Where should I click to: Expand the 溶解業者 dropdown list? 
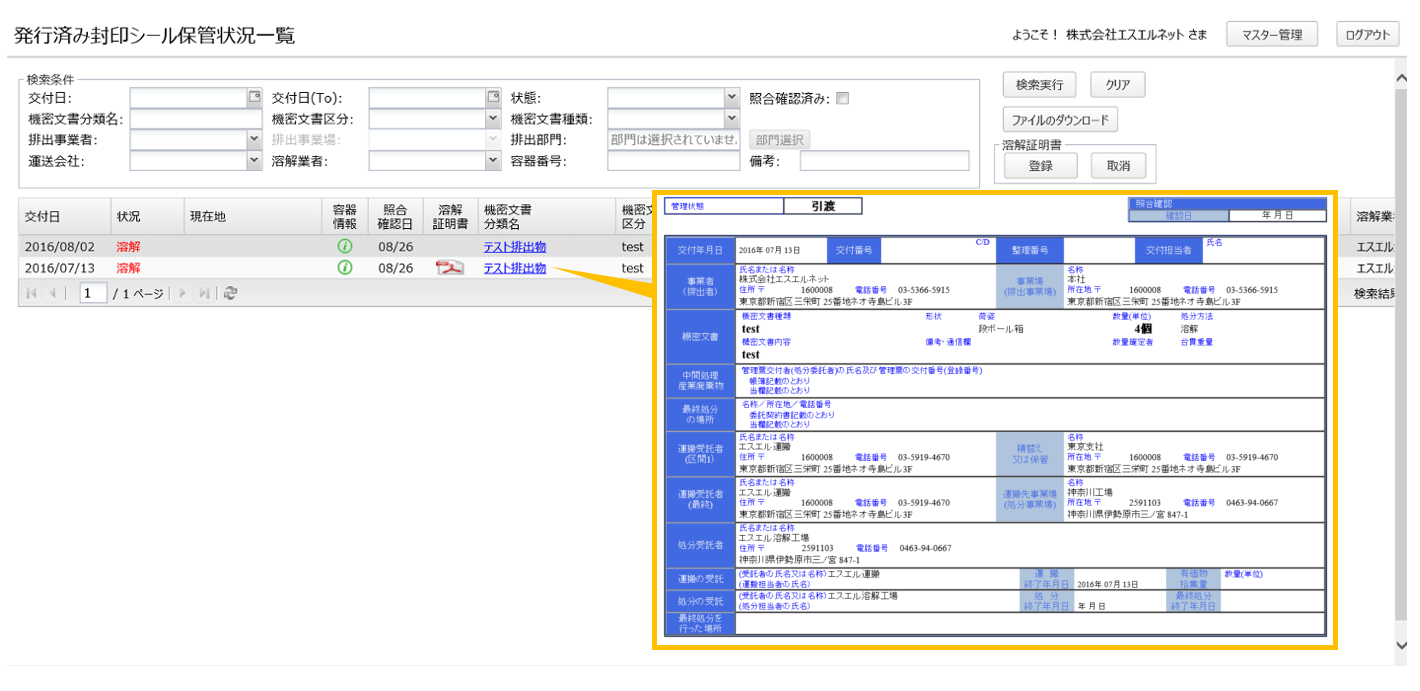coord(492,161)
